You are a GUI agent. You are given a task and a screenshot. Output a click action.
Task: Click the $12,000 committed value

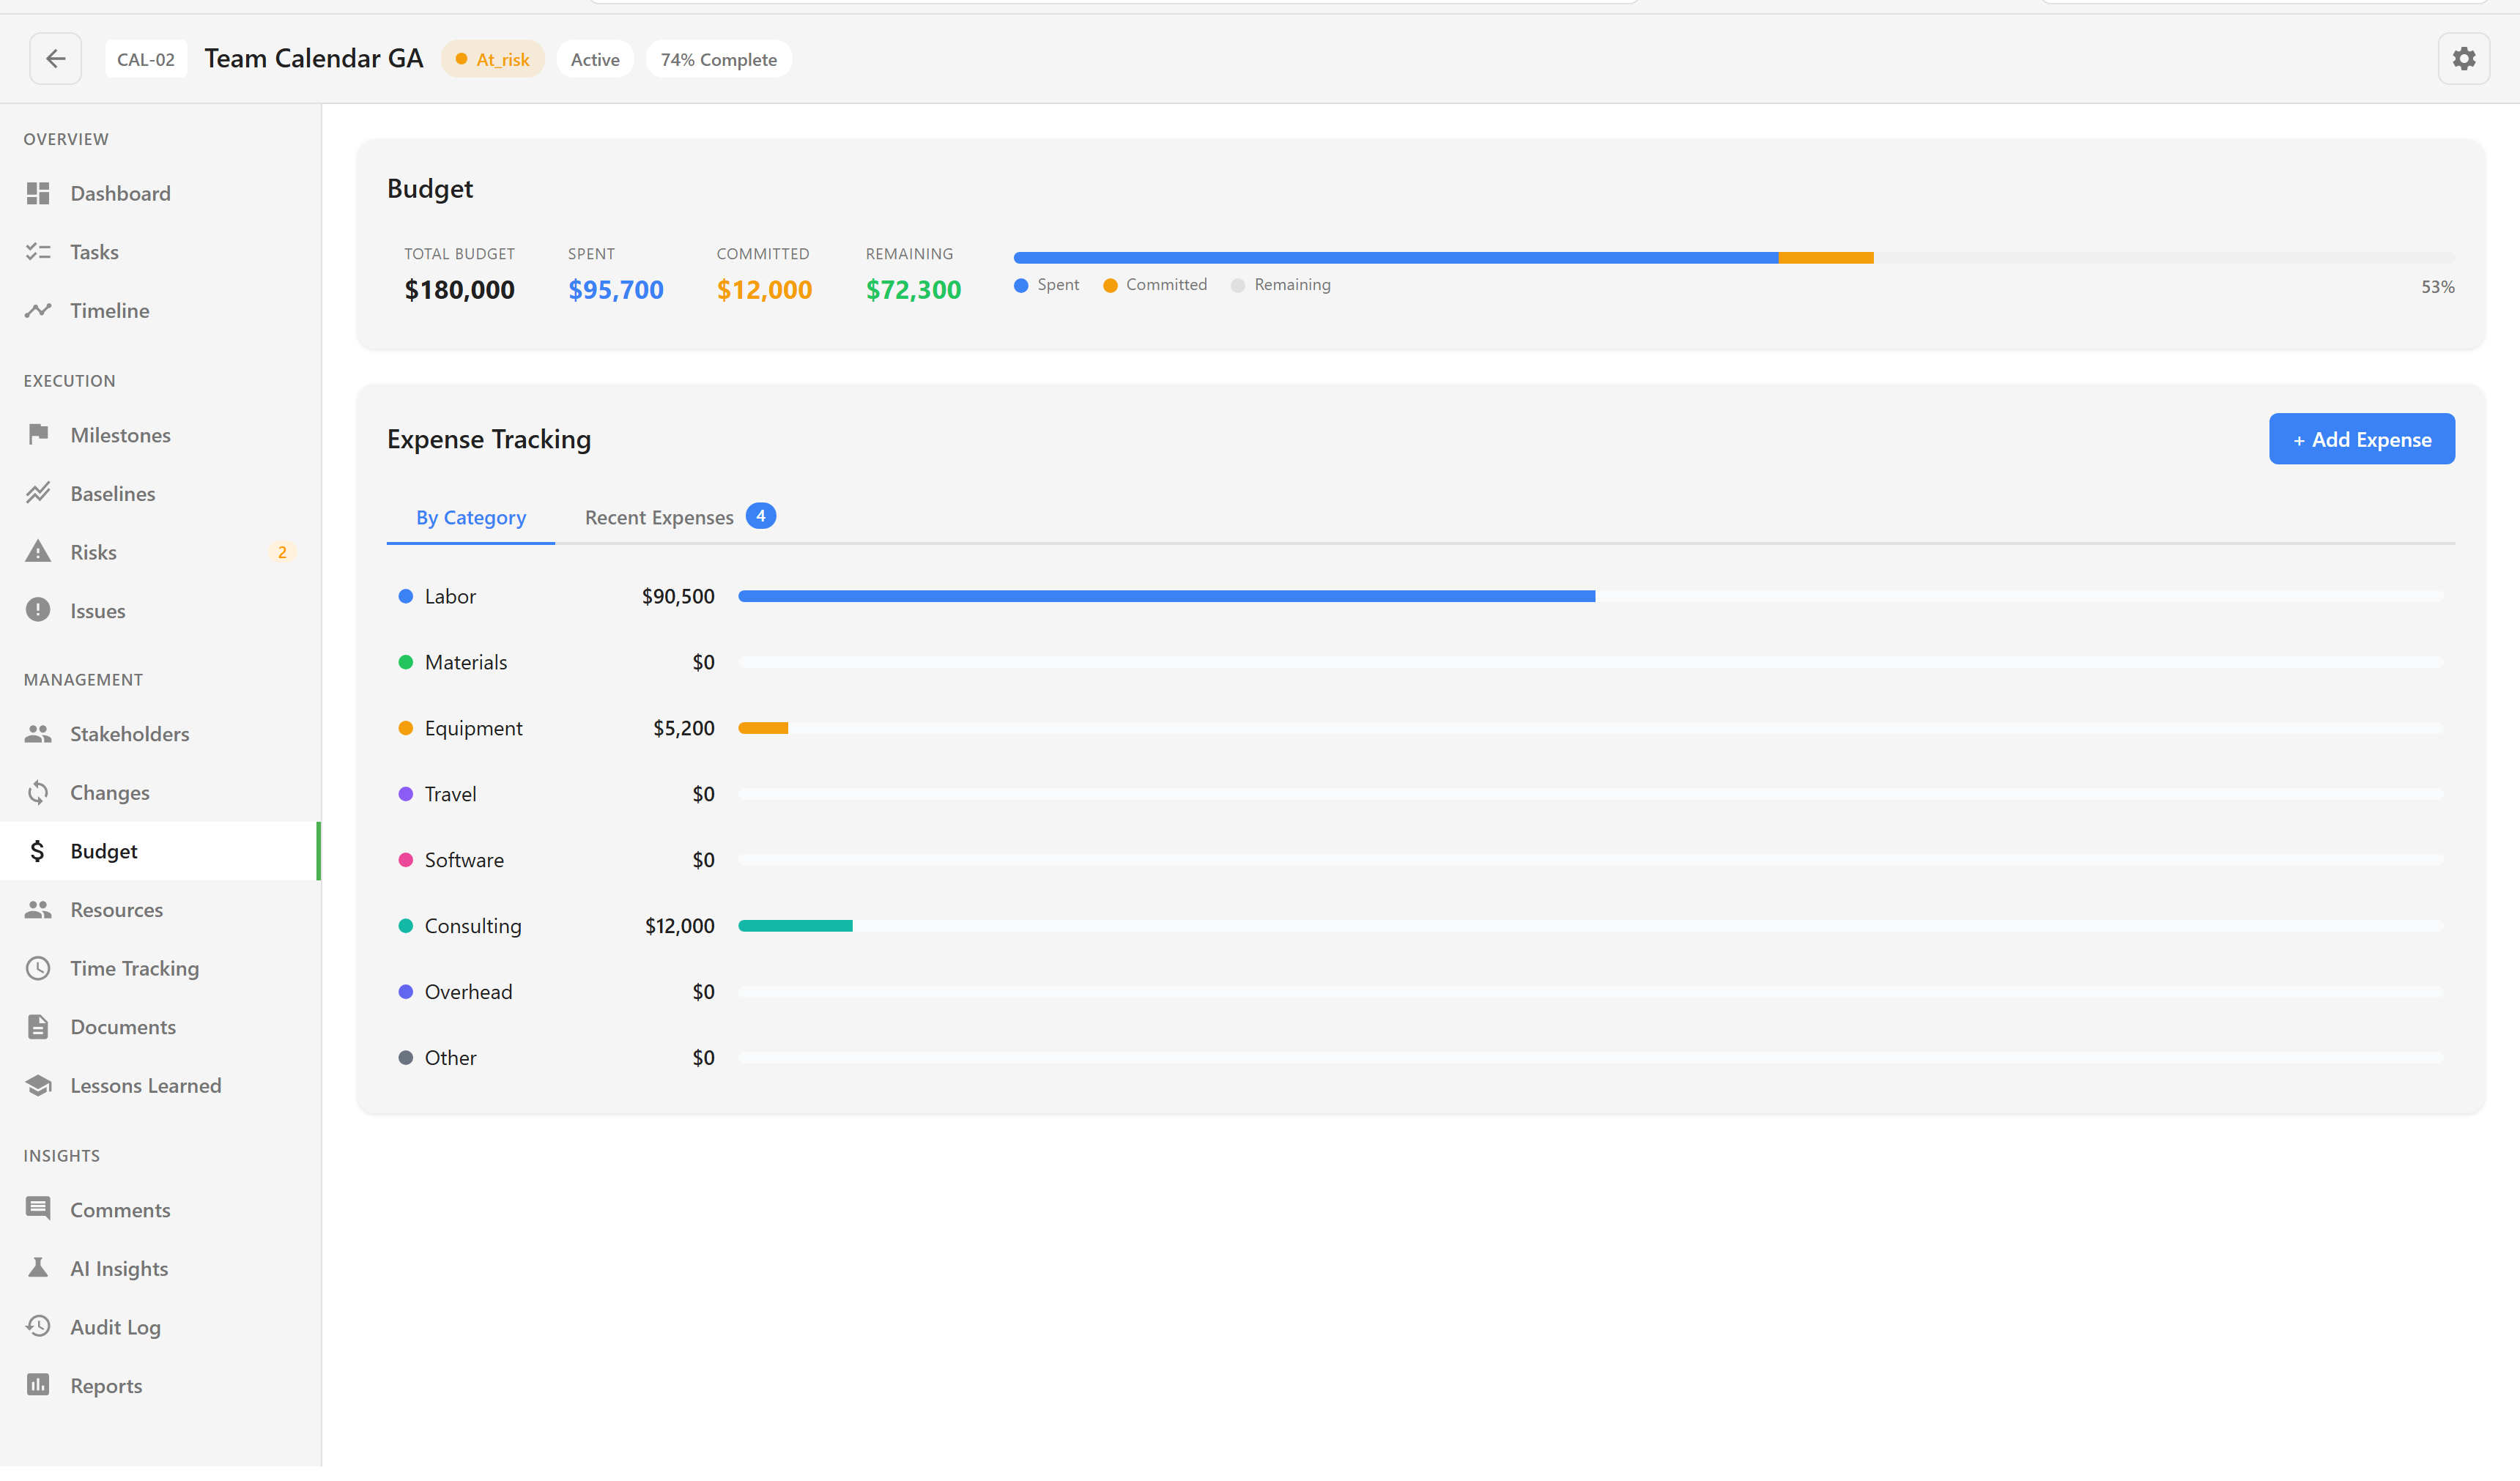[764, 291]
